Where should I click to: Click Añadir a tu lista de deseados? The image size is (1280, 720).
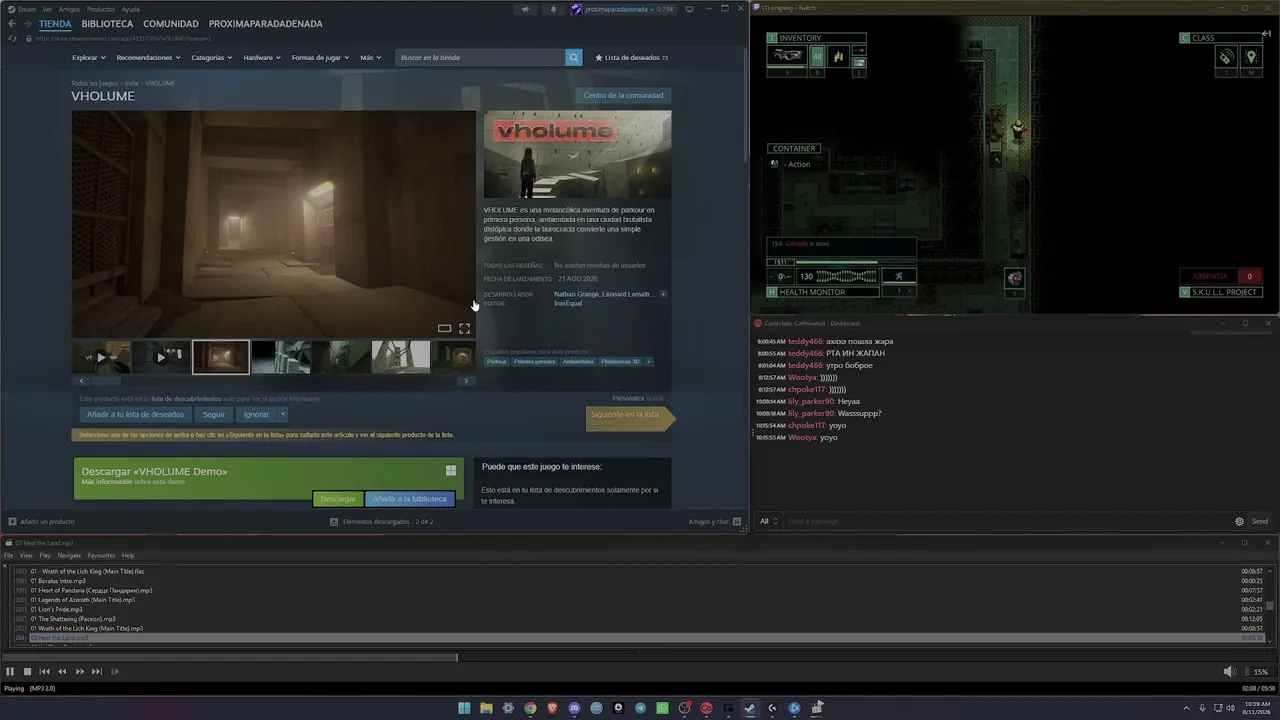point(135,414)
